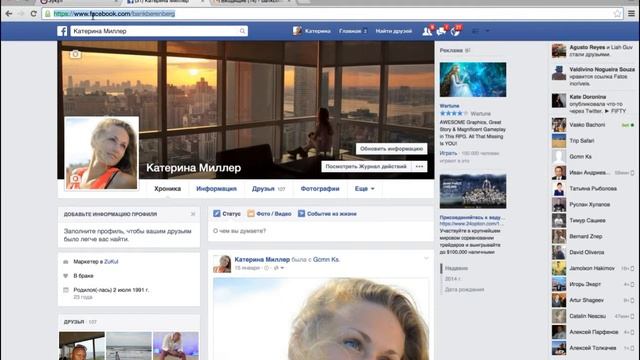Image resolution: width=640 pixels, height=360 pixels.
Task: Click the Wartune ad image
Action: (x=473, y=80)
